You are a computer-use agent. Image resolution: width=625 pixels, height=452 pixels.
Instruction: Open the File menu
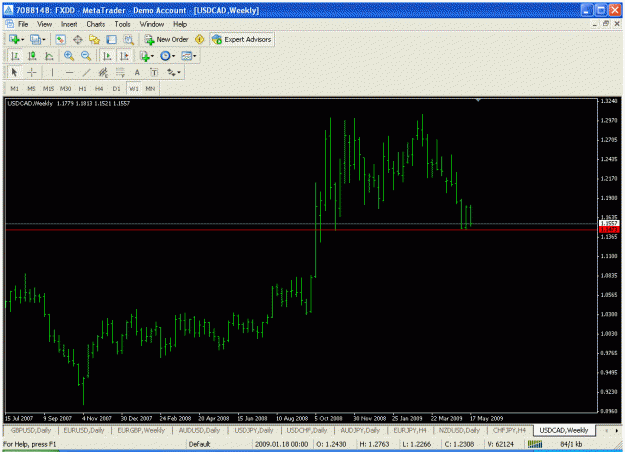pyautogui.click(x=23, y=24)
